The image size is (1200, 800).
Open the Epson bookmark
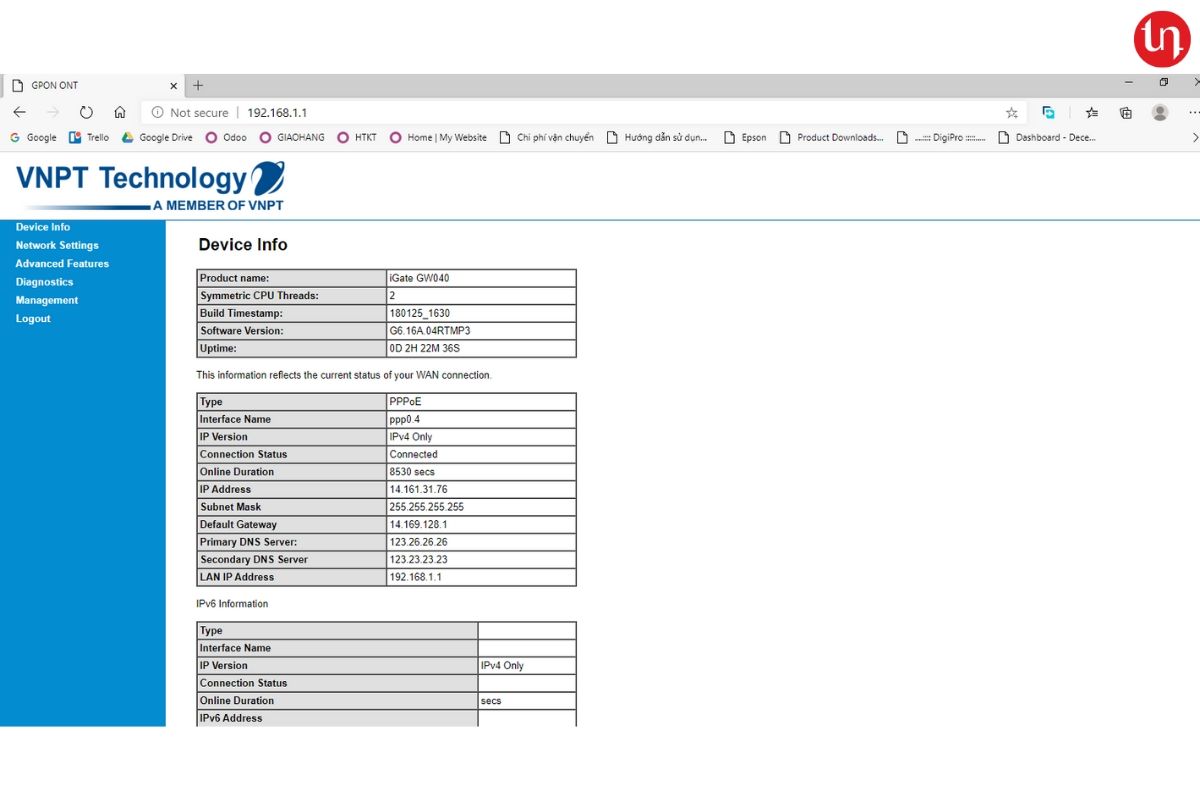(x=745, y=138)
